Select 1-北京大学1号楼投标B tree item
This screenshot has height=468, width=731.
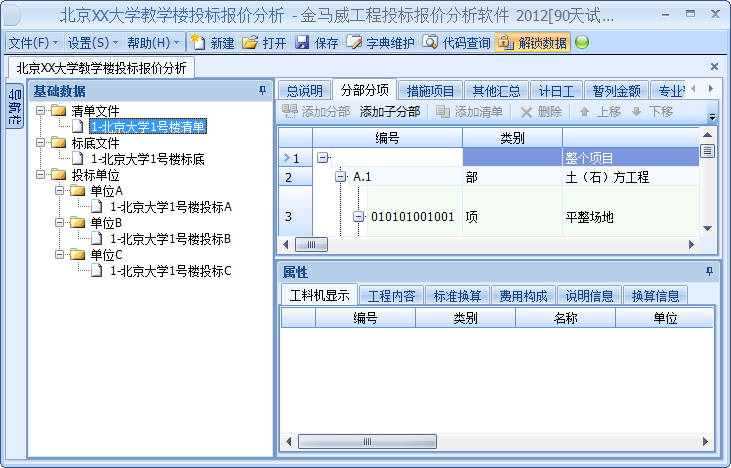click(x=170, y=239)
